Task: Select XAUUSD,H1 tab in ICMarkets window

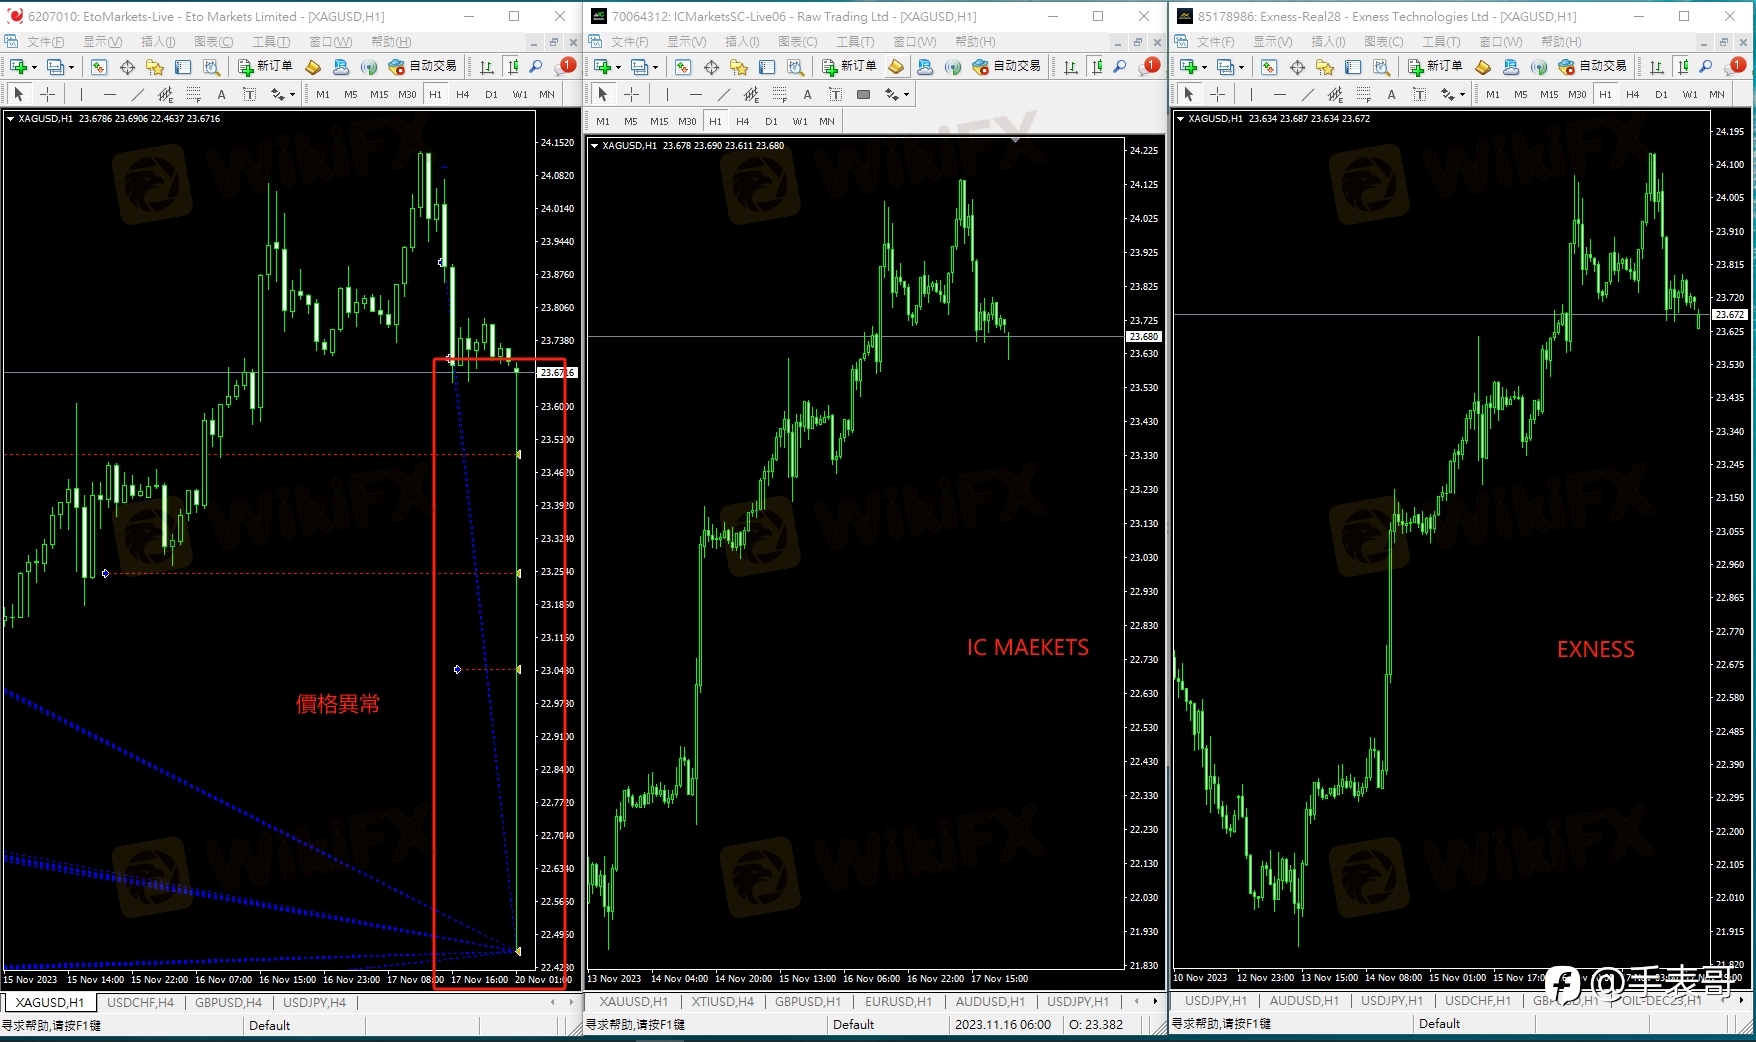Action: [633, 1001]
